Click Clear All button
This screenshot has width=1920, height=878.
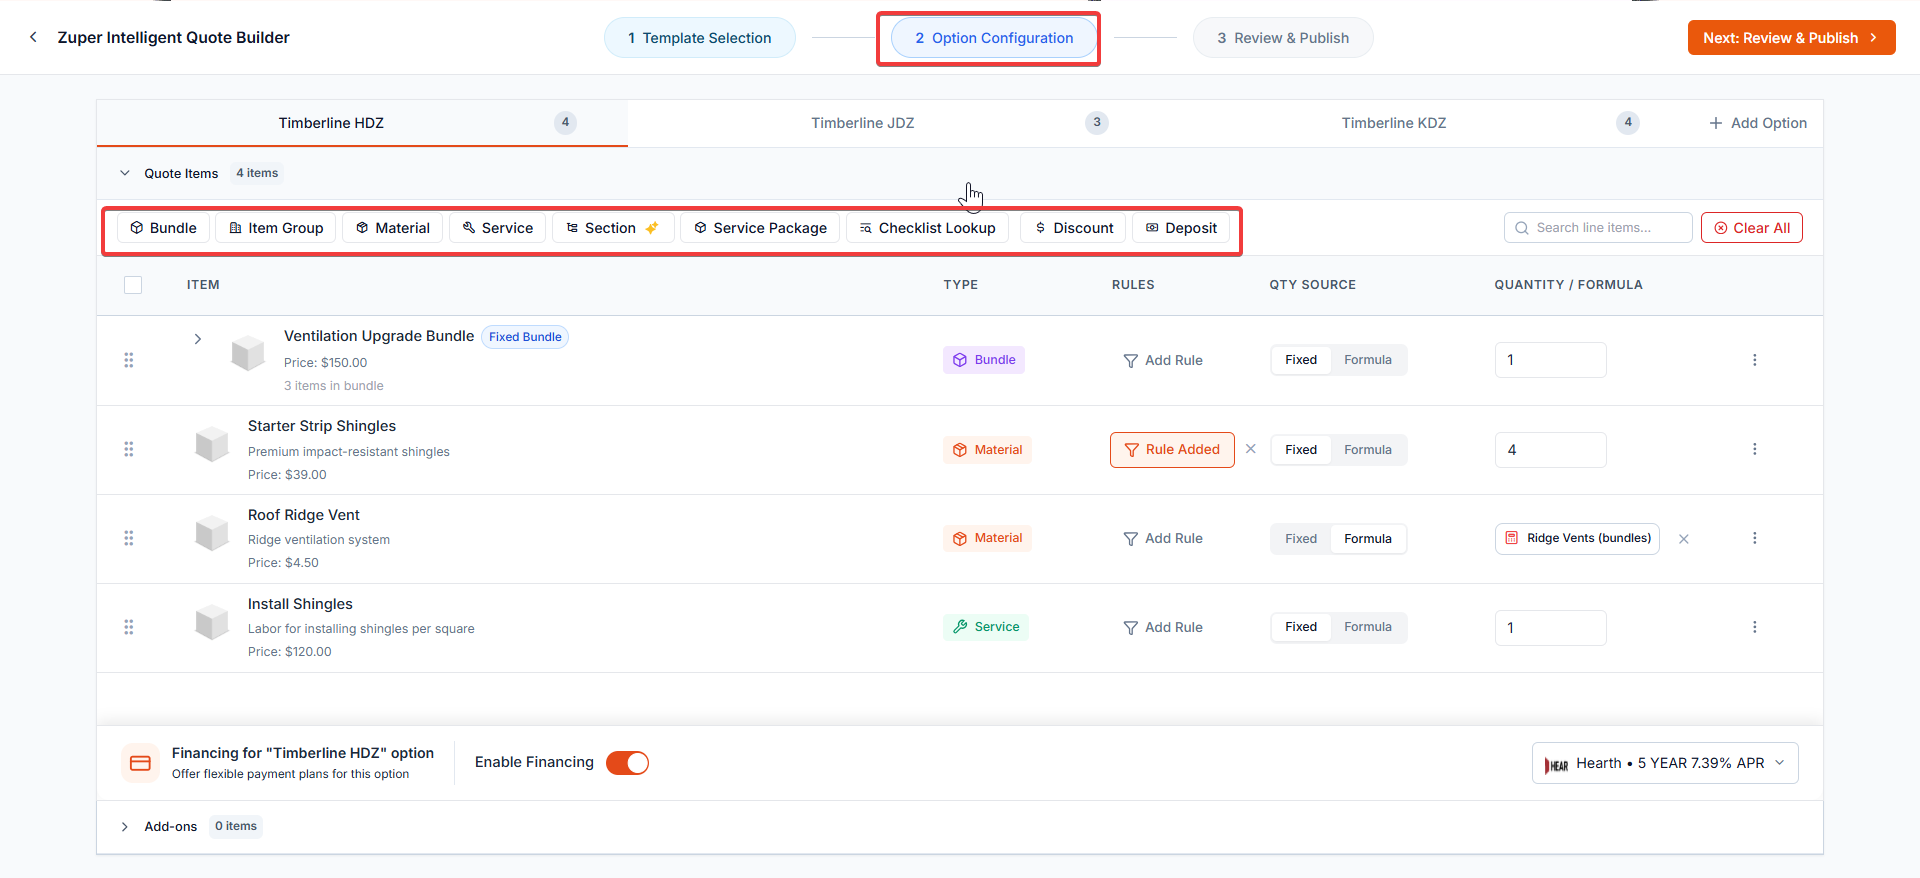click(1752, 228)
